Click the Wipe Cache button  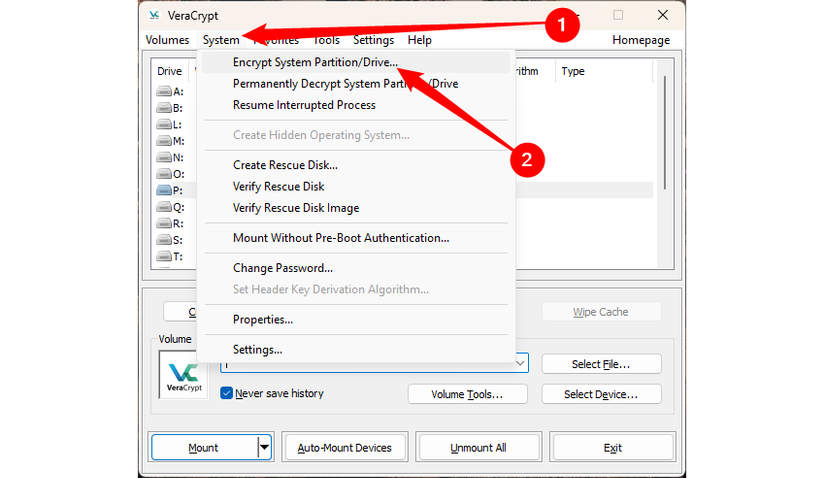coord(601,312)
